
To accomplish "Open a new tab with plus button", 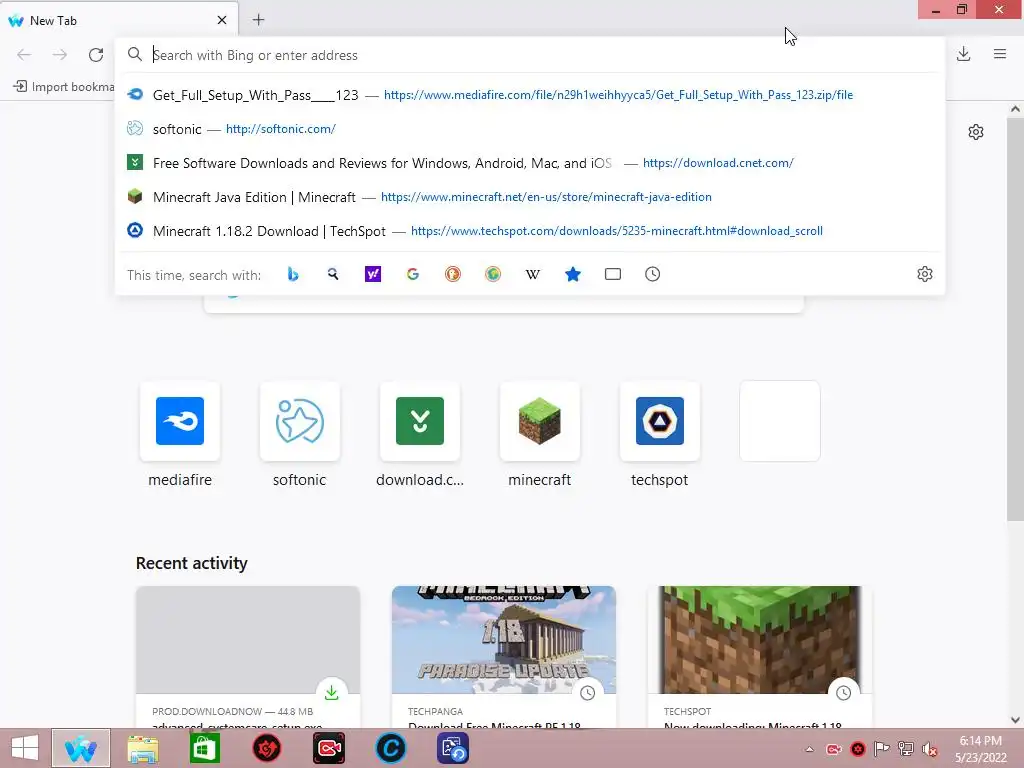I will pos(259,20).
